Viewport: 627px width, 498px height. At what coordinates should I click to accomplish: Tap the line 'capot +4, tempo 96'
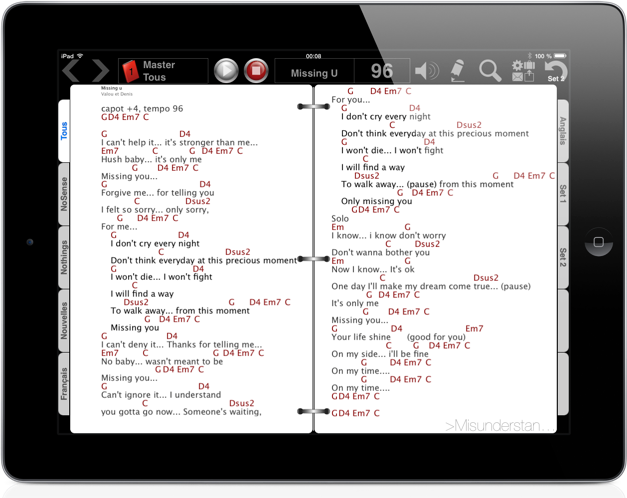(x=142, y=108)
